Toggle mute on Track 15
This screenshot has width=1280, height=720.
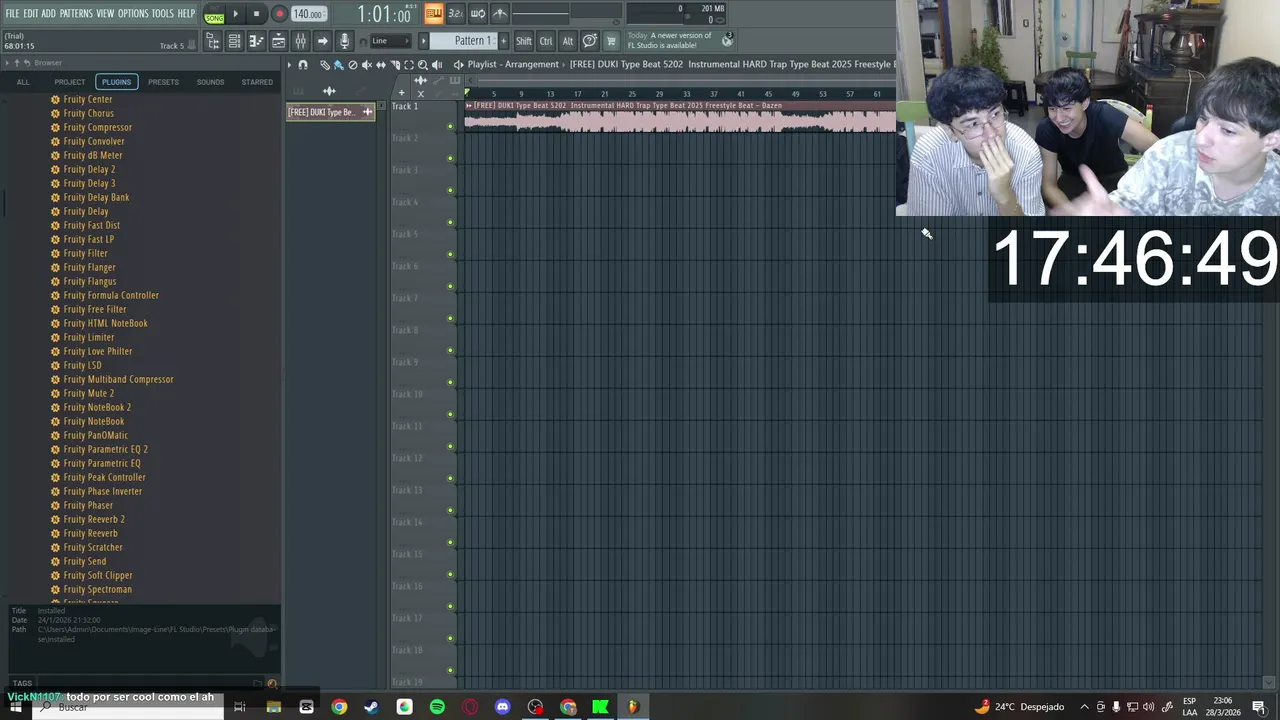coord(450,574)
